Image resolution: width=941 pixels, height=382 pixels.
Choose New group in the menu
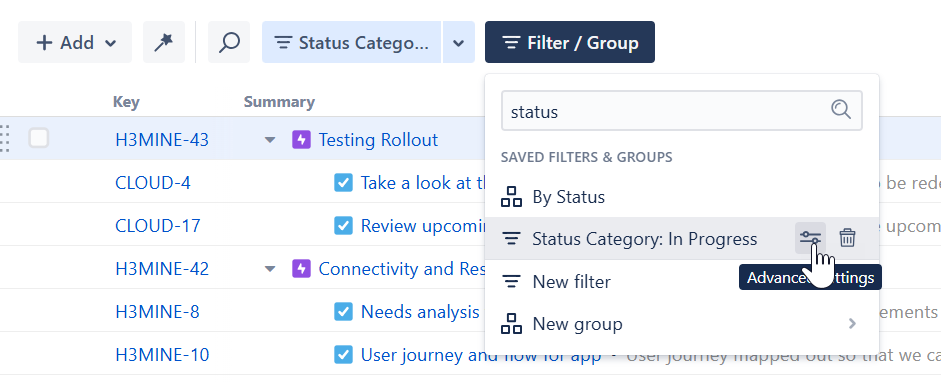[x=682, y=324]
